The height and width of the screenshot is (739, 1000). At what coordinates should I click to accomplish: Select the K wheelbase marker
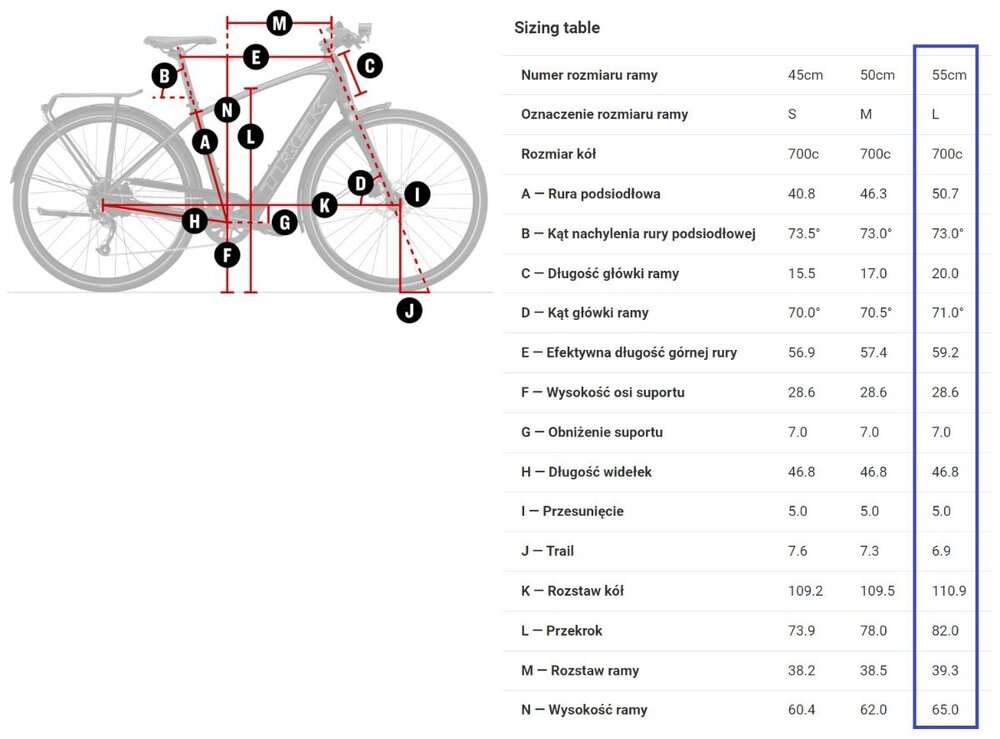pyautogui.click(x=324, y=205)
